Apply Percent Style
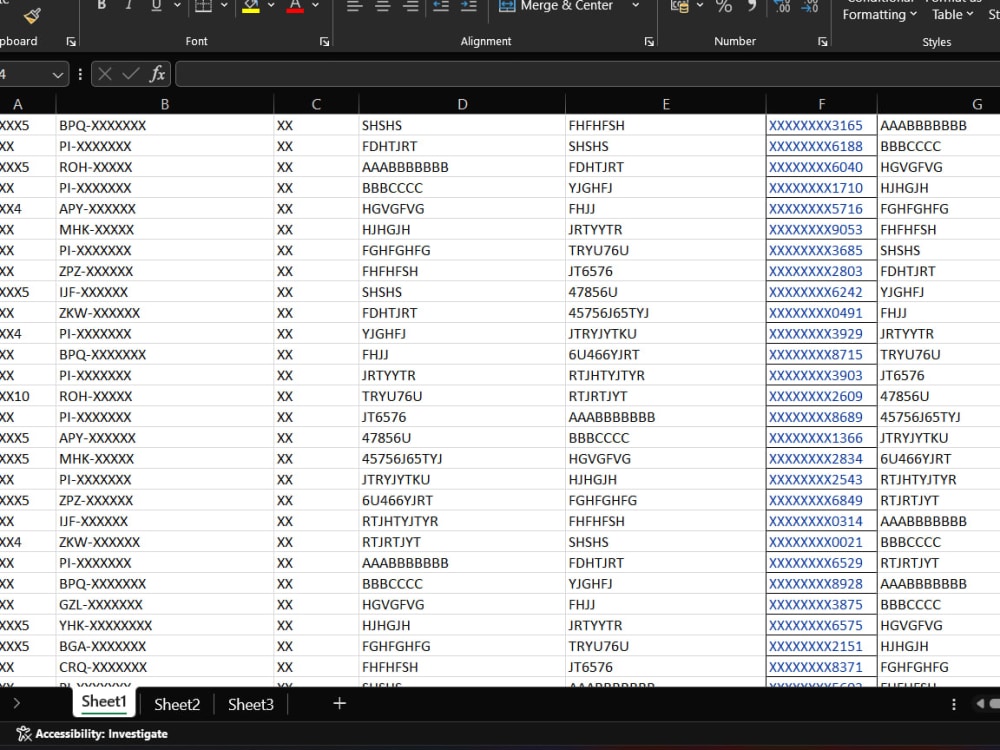1000x750 pixels. pos(724,6)
